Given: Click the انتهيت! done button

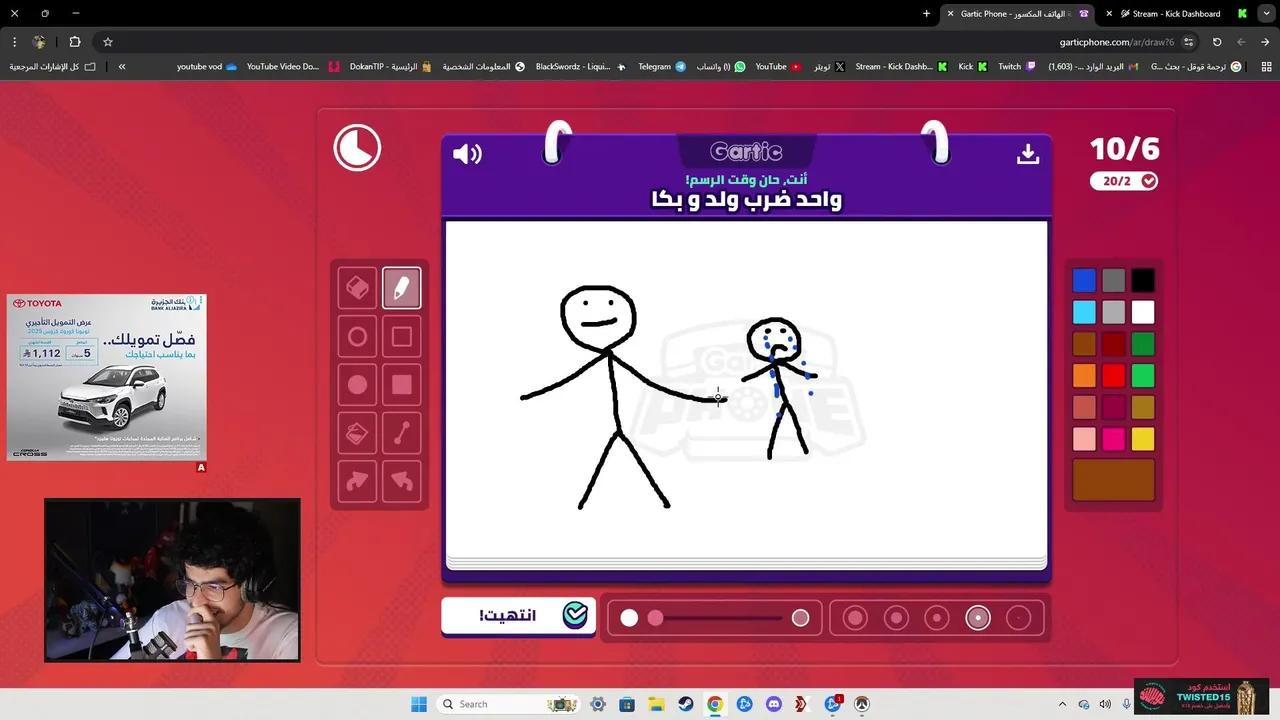Looking at the screenshot, I should [x=518, y=615].
